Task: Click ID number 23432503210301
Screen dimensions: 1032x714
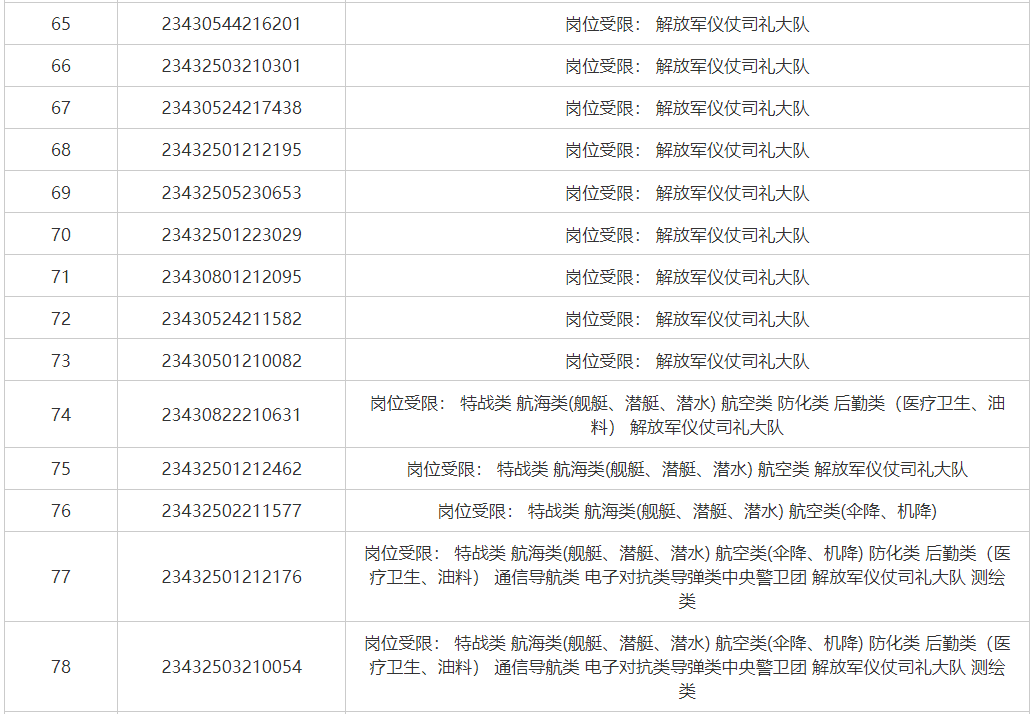Action: pos(231,66)
